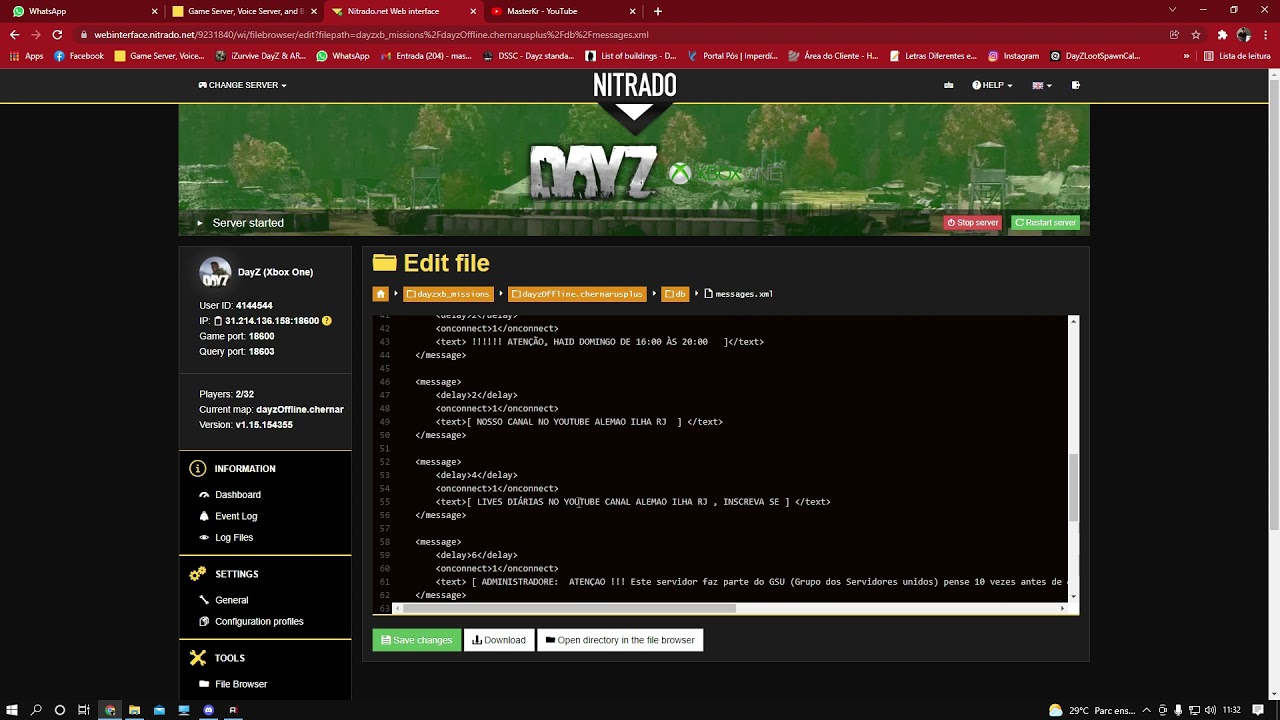Open File Browser in sidebar tools

click(241, 684)
